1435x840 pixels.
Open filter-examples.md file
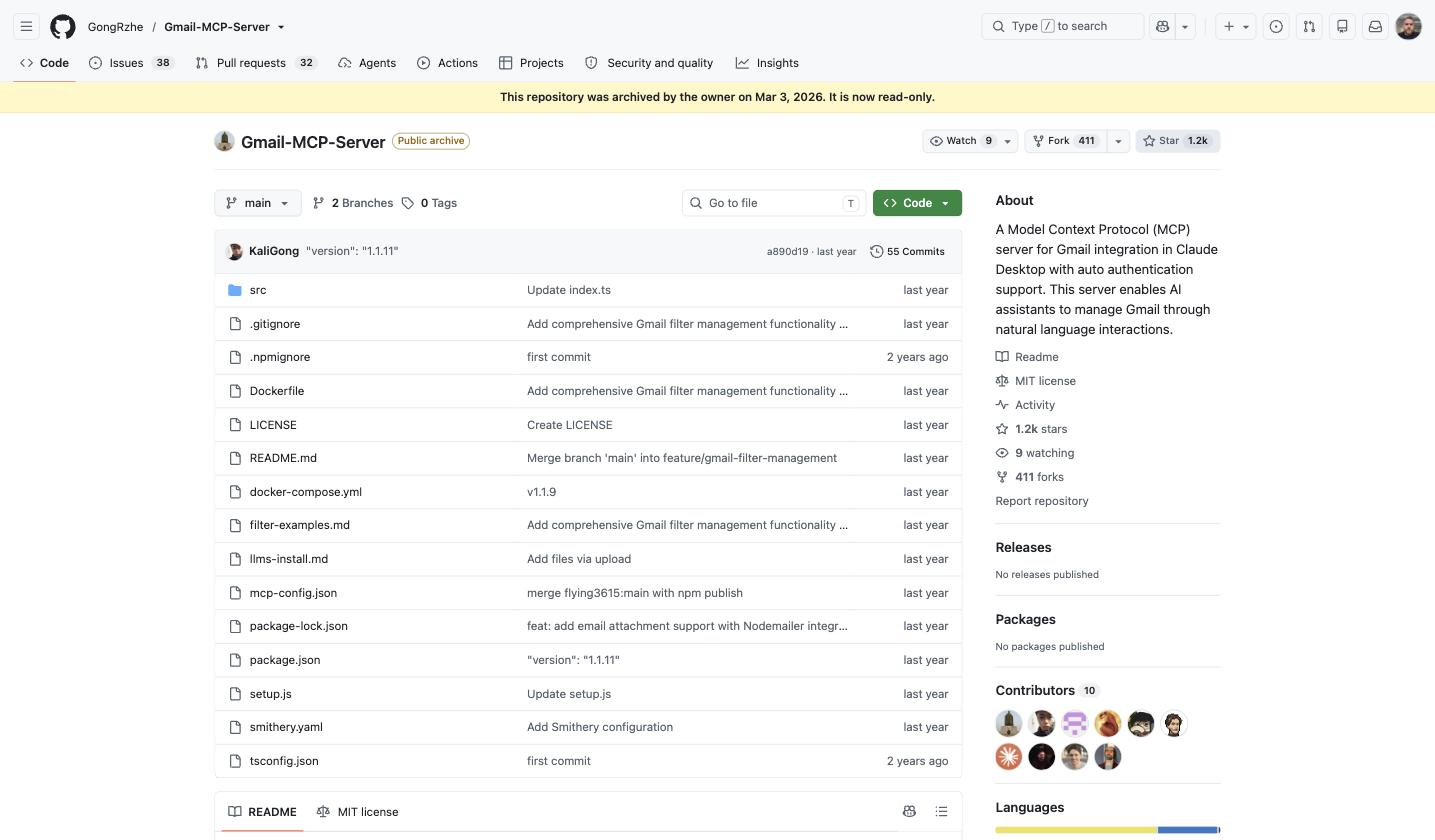[x=300, y=525]
